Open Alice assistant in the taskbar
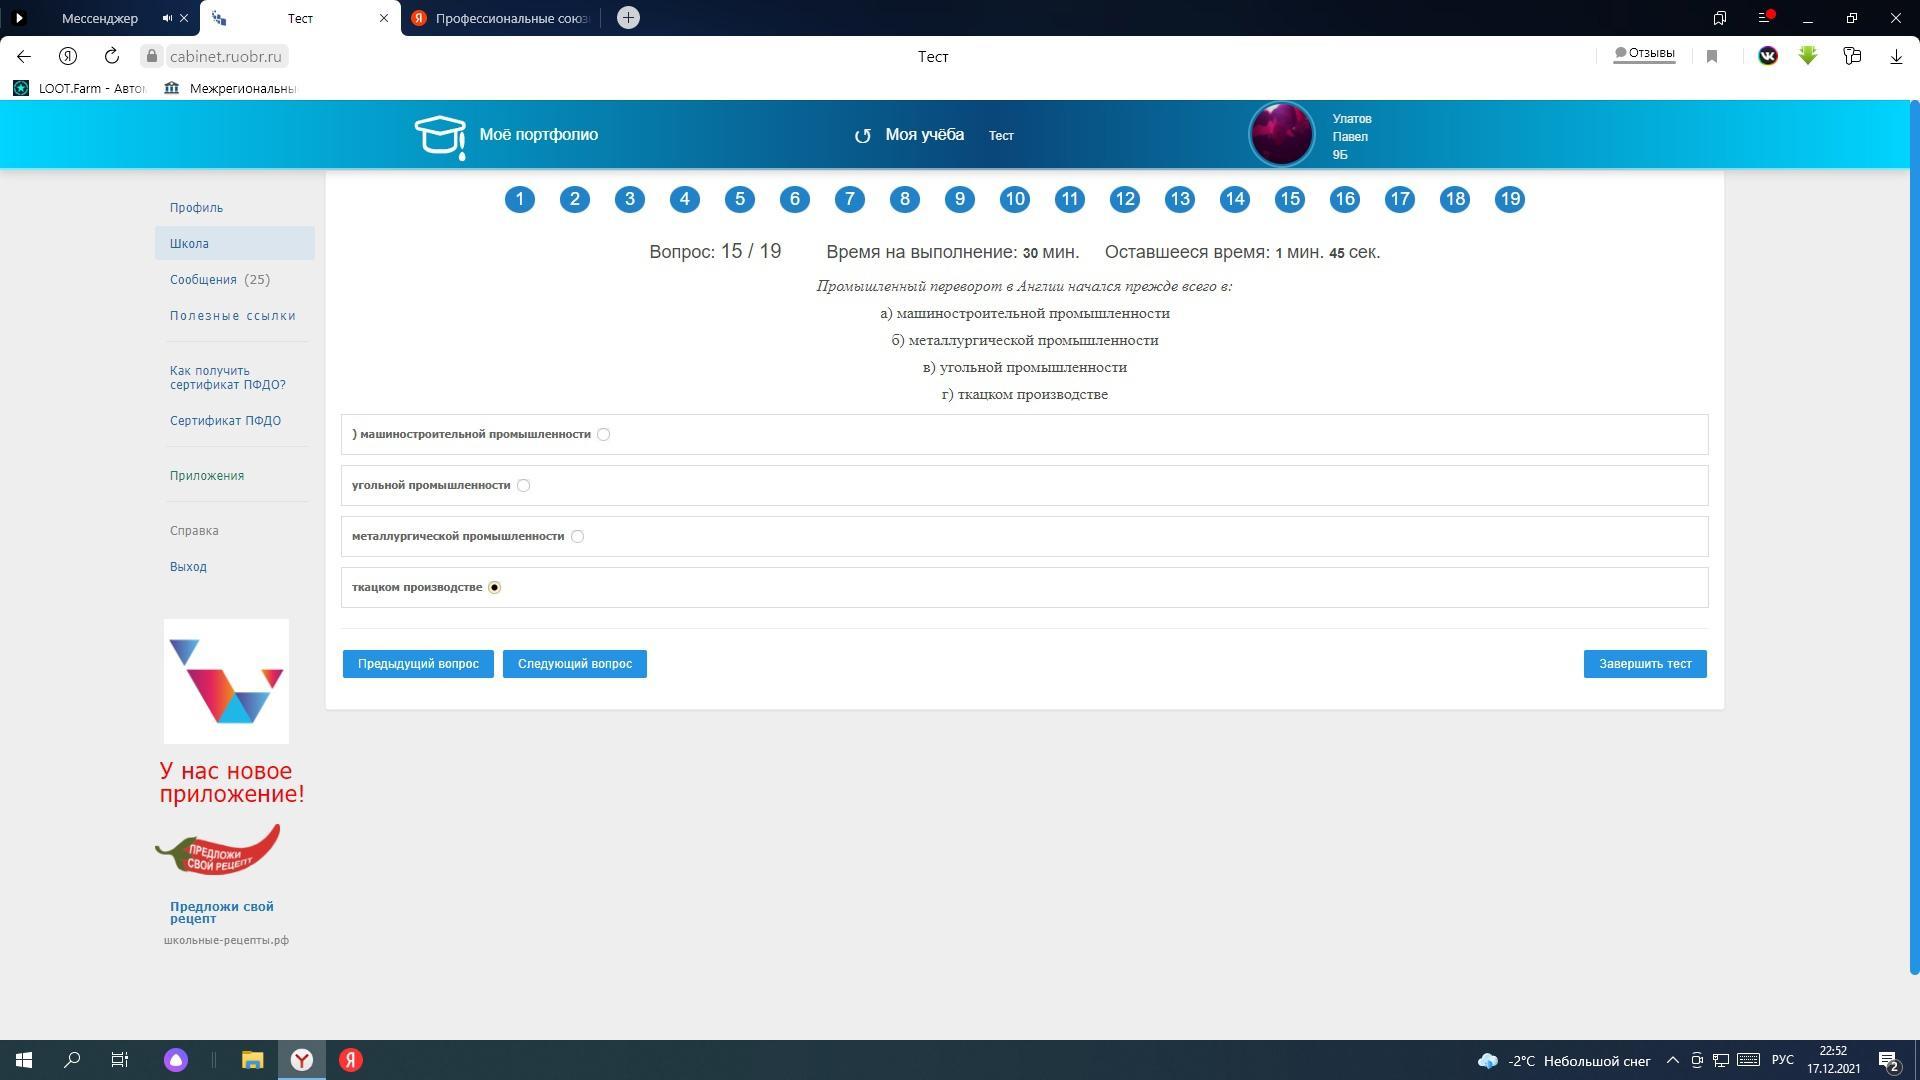 [176, 1060]
